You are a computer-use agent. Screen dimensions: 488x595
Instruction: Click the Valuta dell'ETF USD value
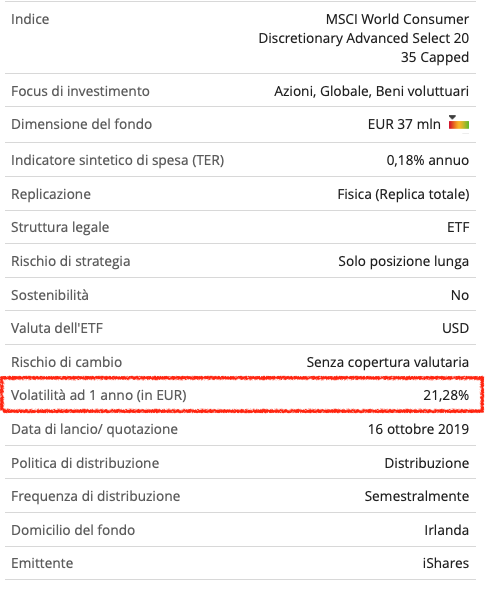pyautogui.click(x=456, y=328)
